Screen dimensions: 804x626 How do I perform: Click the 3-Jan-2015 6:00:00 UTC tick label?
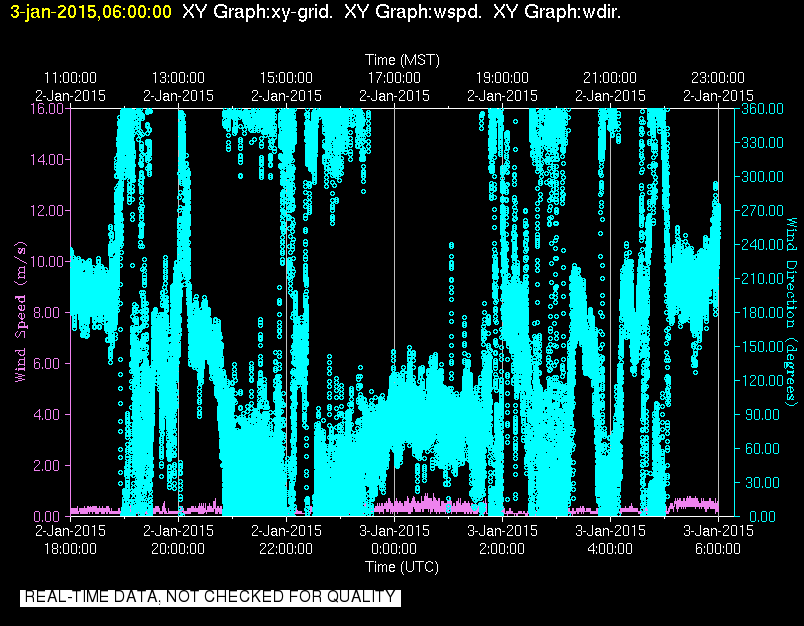(x=718, y=539)
